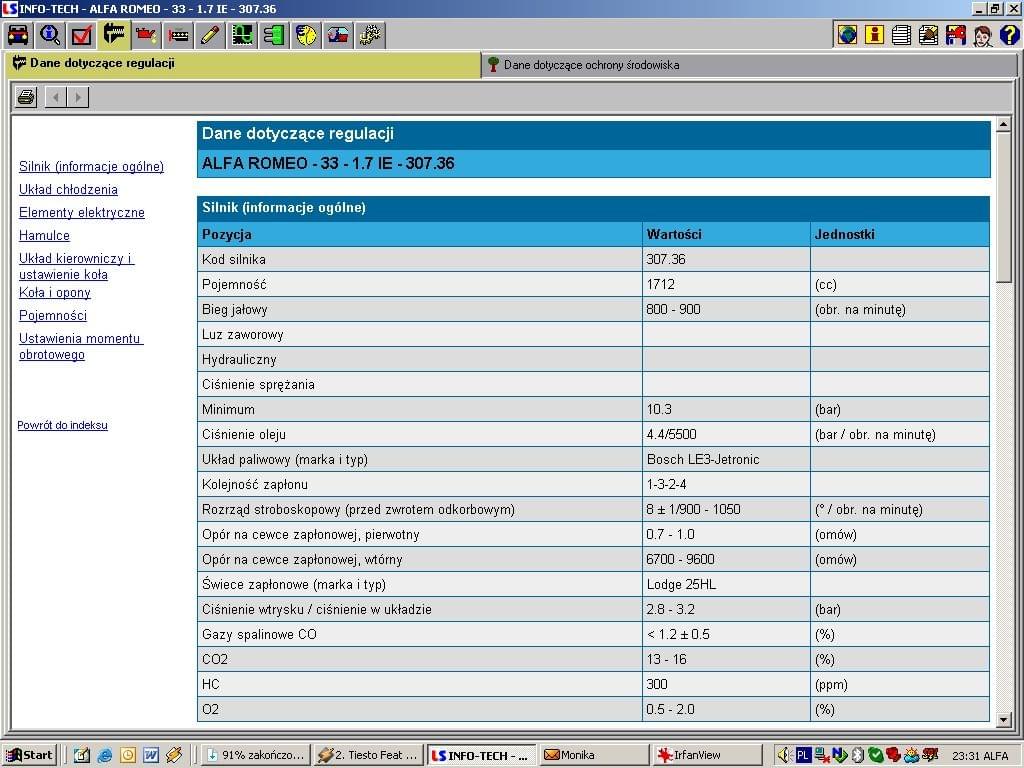The height and width of the screenshot is (768, 1024).
Task: Print the page with printer icon
Action: 26,97
